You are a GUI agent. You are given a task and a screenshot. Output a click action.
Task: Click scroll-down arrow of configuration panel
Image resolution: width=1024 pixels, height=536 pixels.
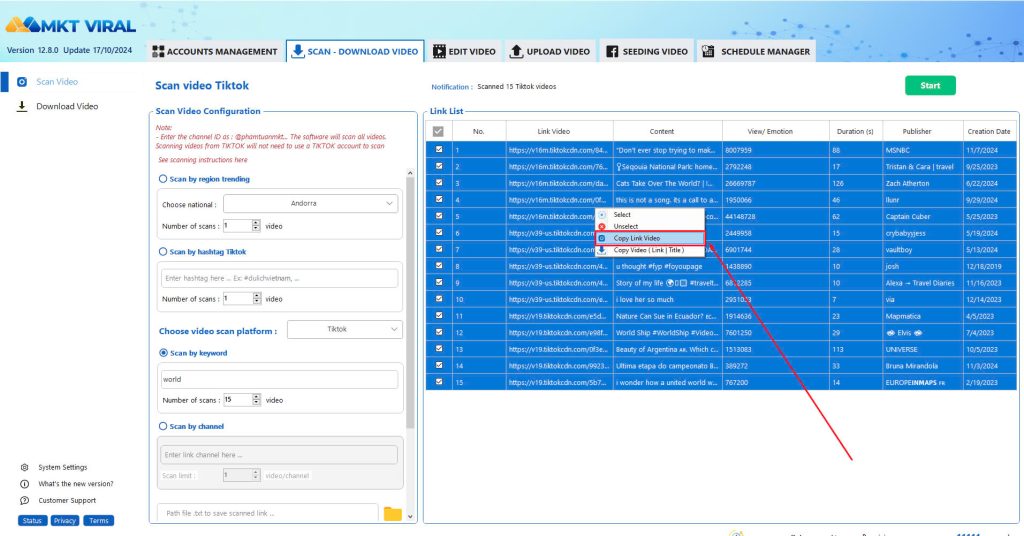pyautogui.click(x=410, y=516)
